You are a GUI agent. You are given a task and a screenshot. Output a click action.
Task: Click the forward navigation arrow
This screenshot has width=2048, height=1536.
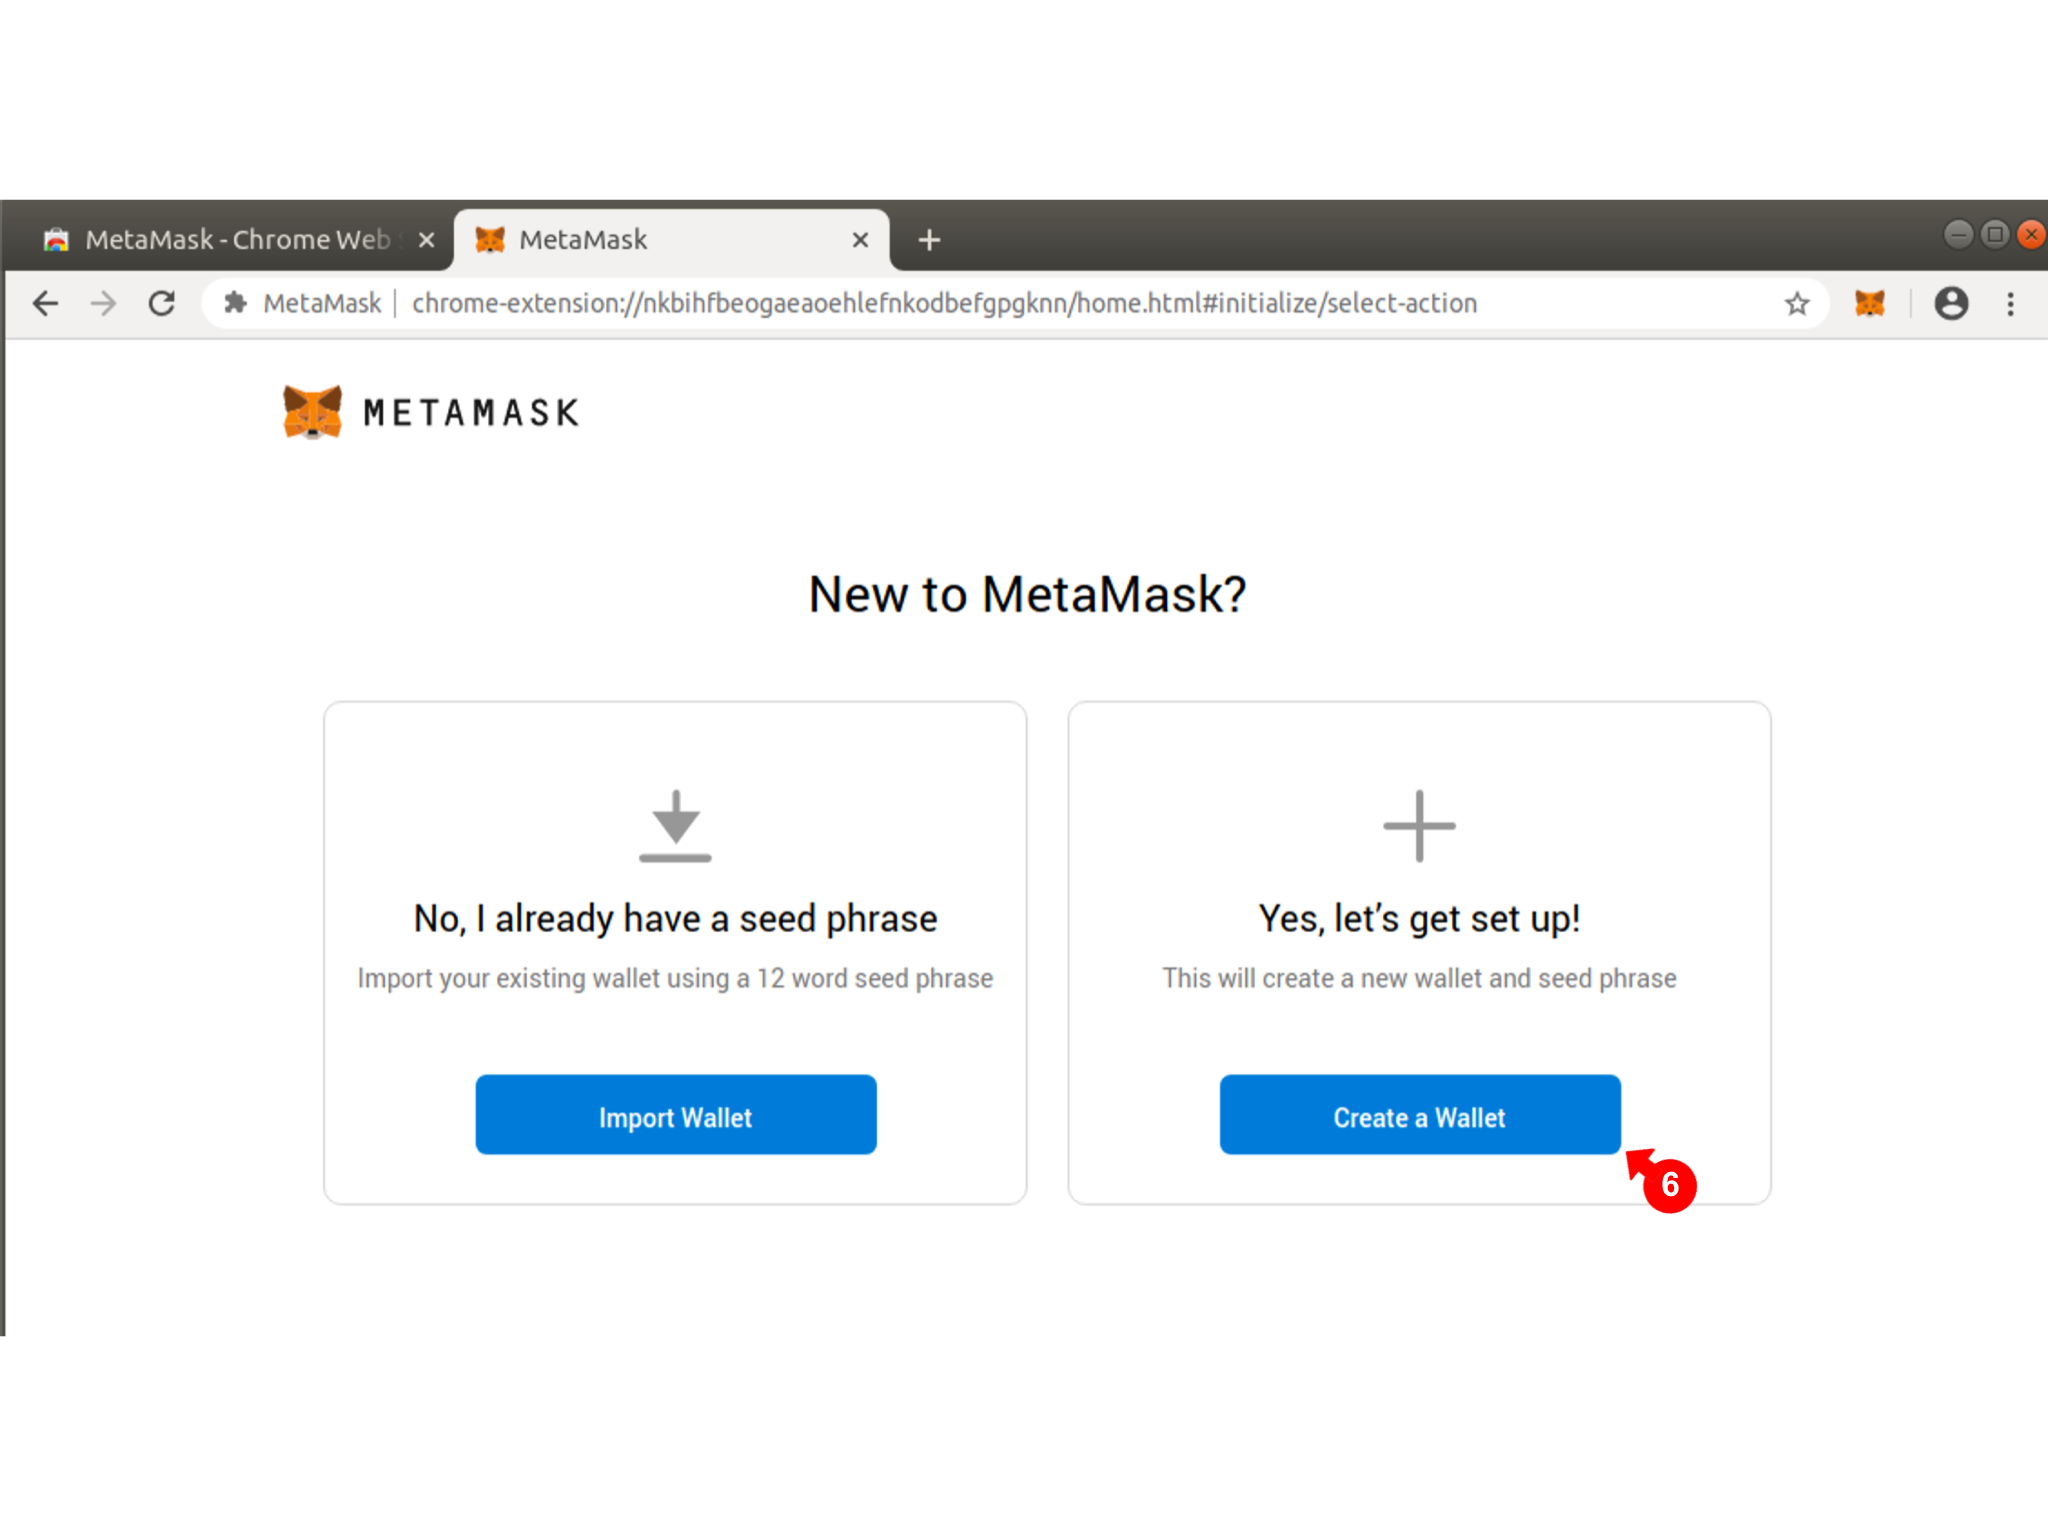104,303
